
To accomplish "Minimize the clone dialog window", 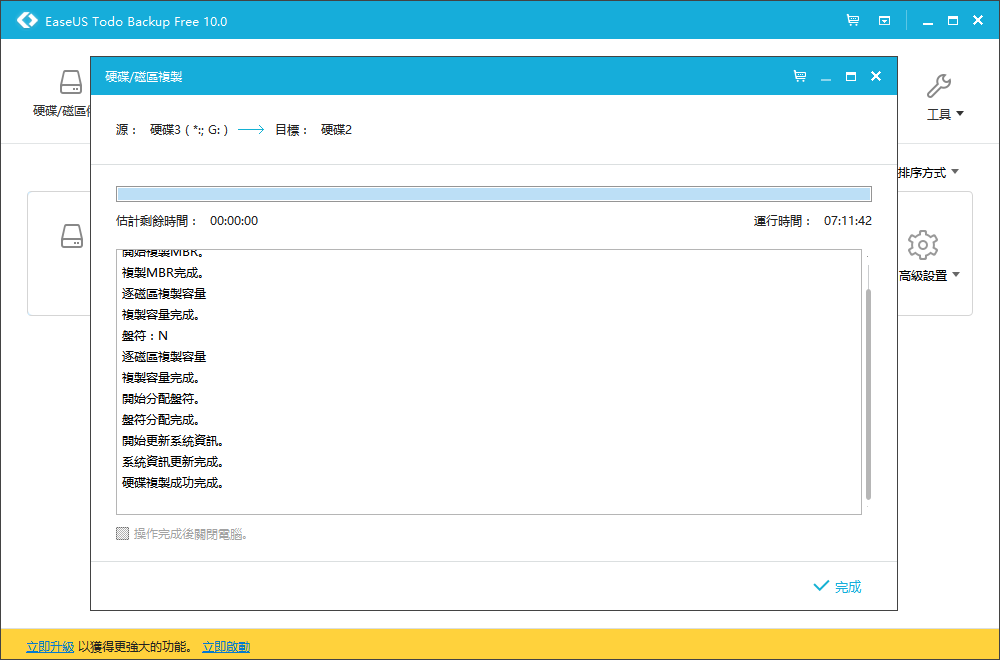I will click(x=826, y=77).
